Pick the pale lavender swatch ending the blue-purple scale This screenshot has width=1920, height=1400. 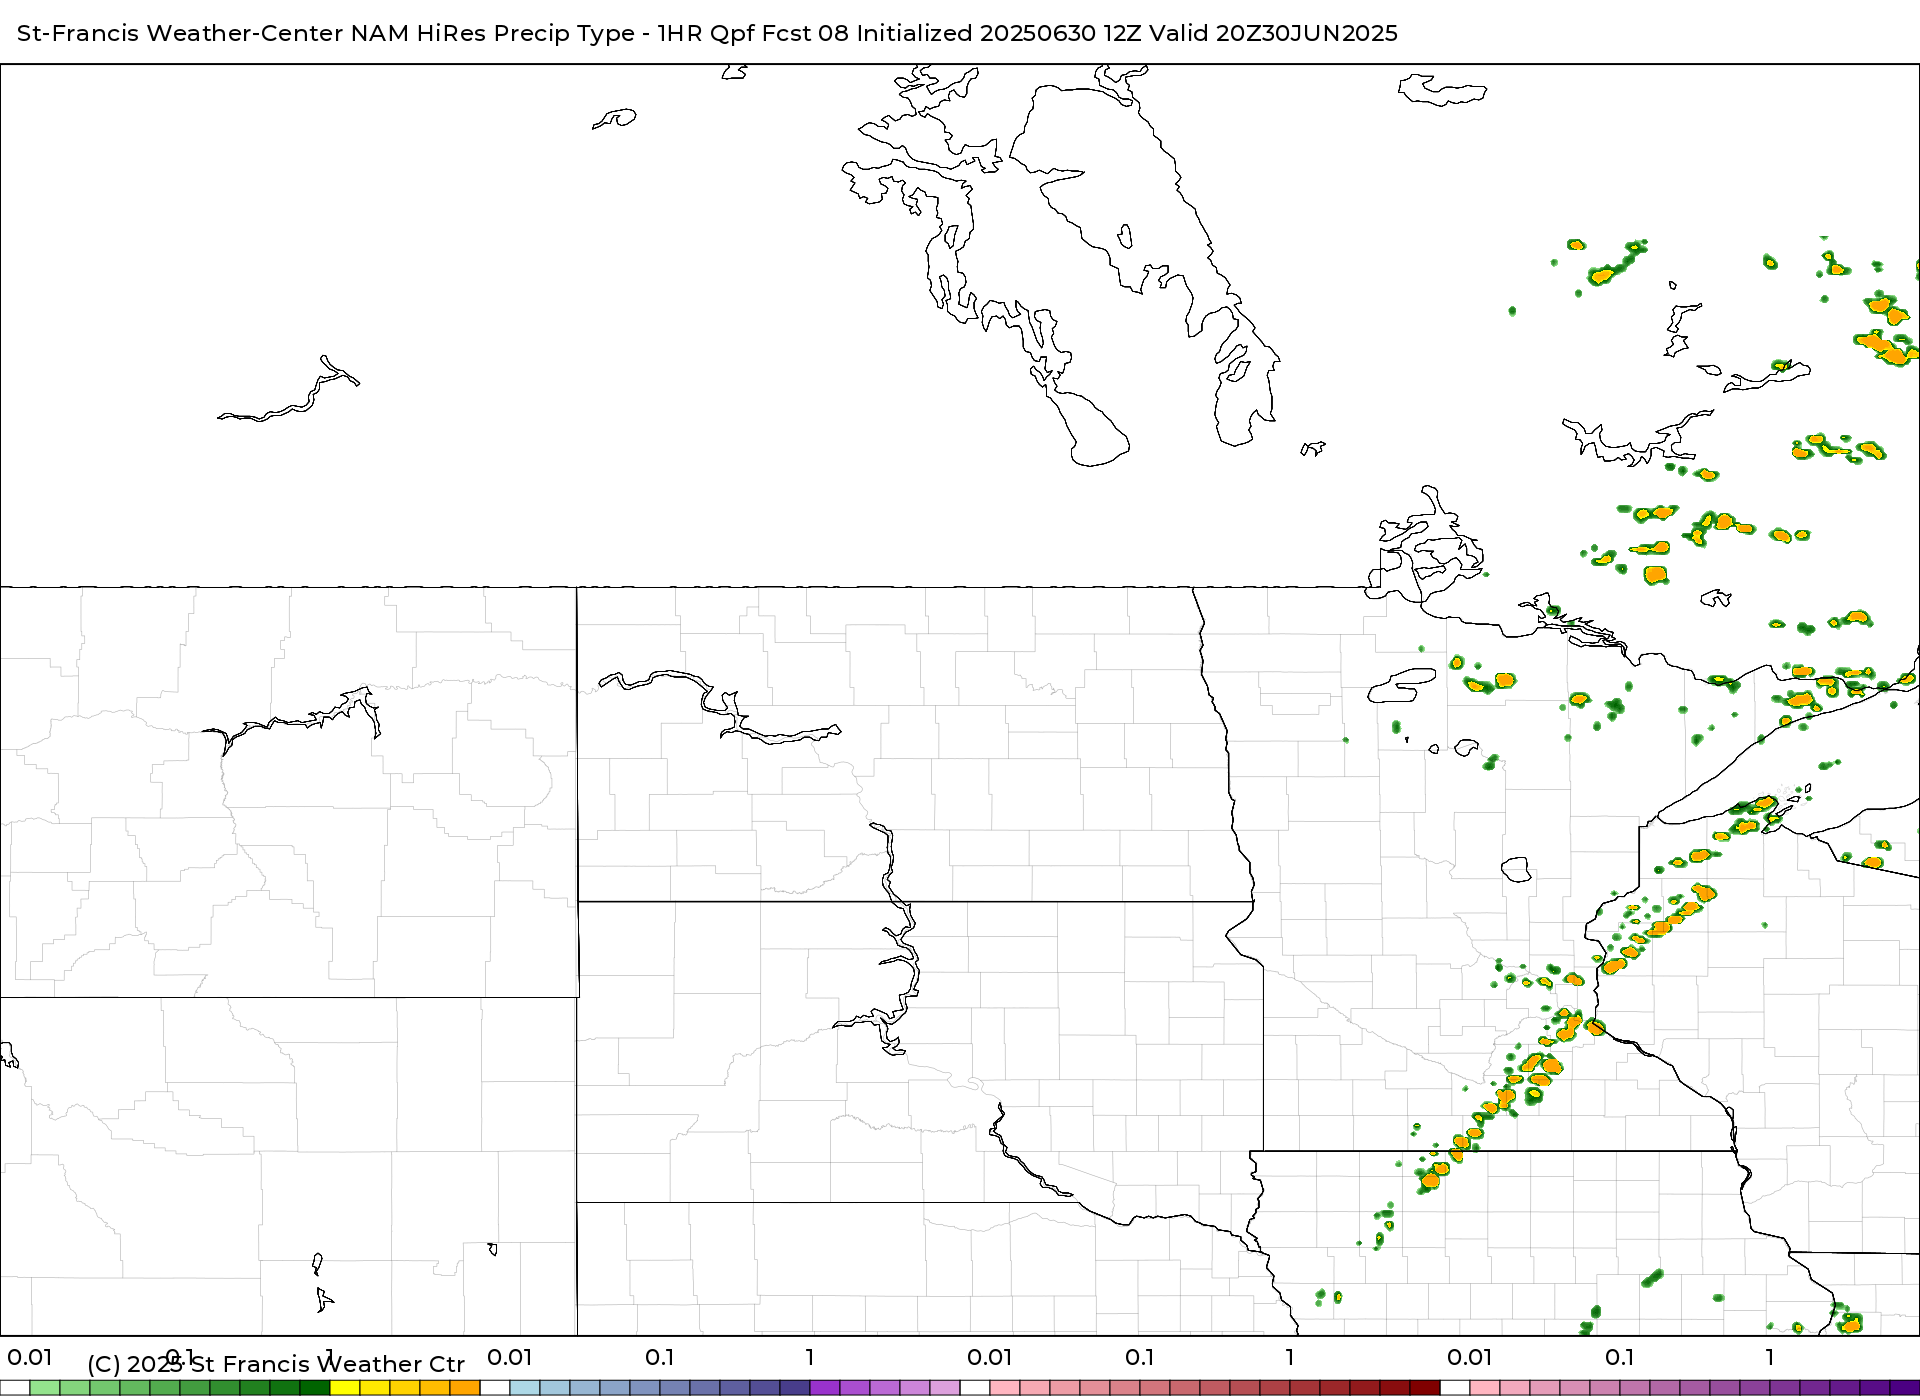click(x=945, y=1388)
